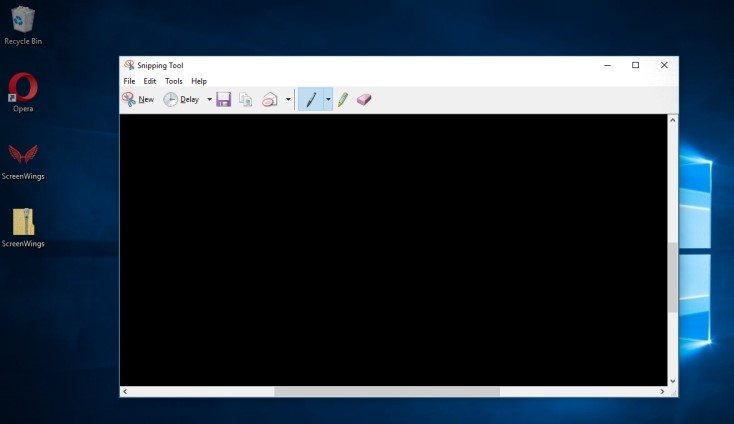The height and width of the screenshot is (424, 734).
Task: Open the File menu
Action: [x=129, y=81]
